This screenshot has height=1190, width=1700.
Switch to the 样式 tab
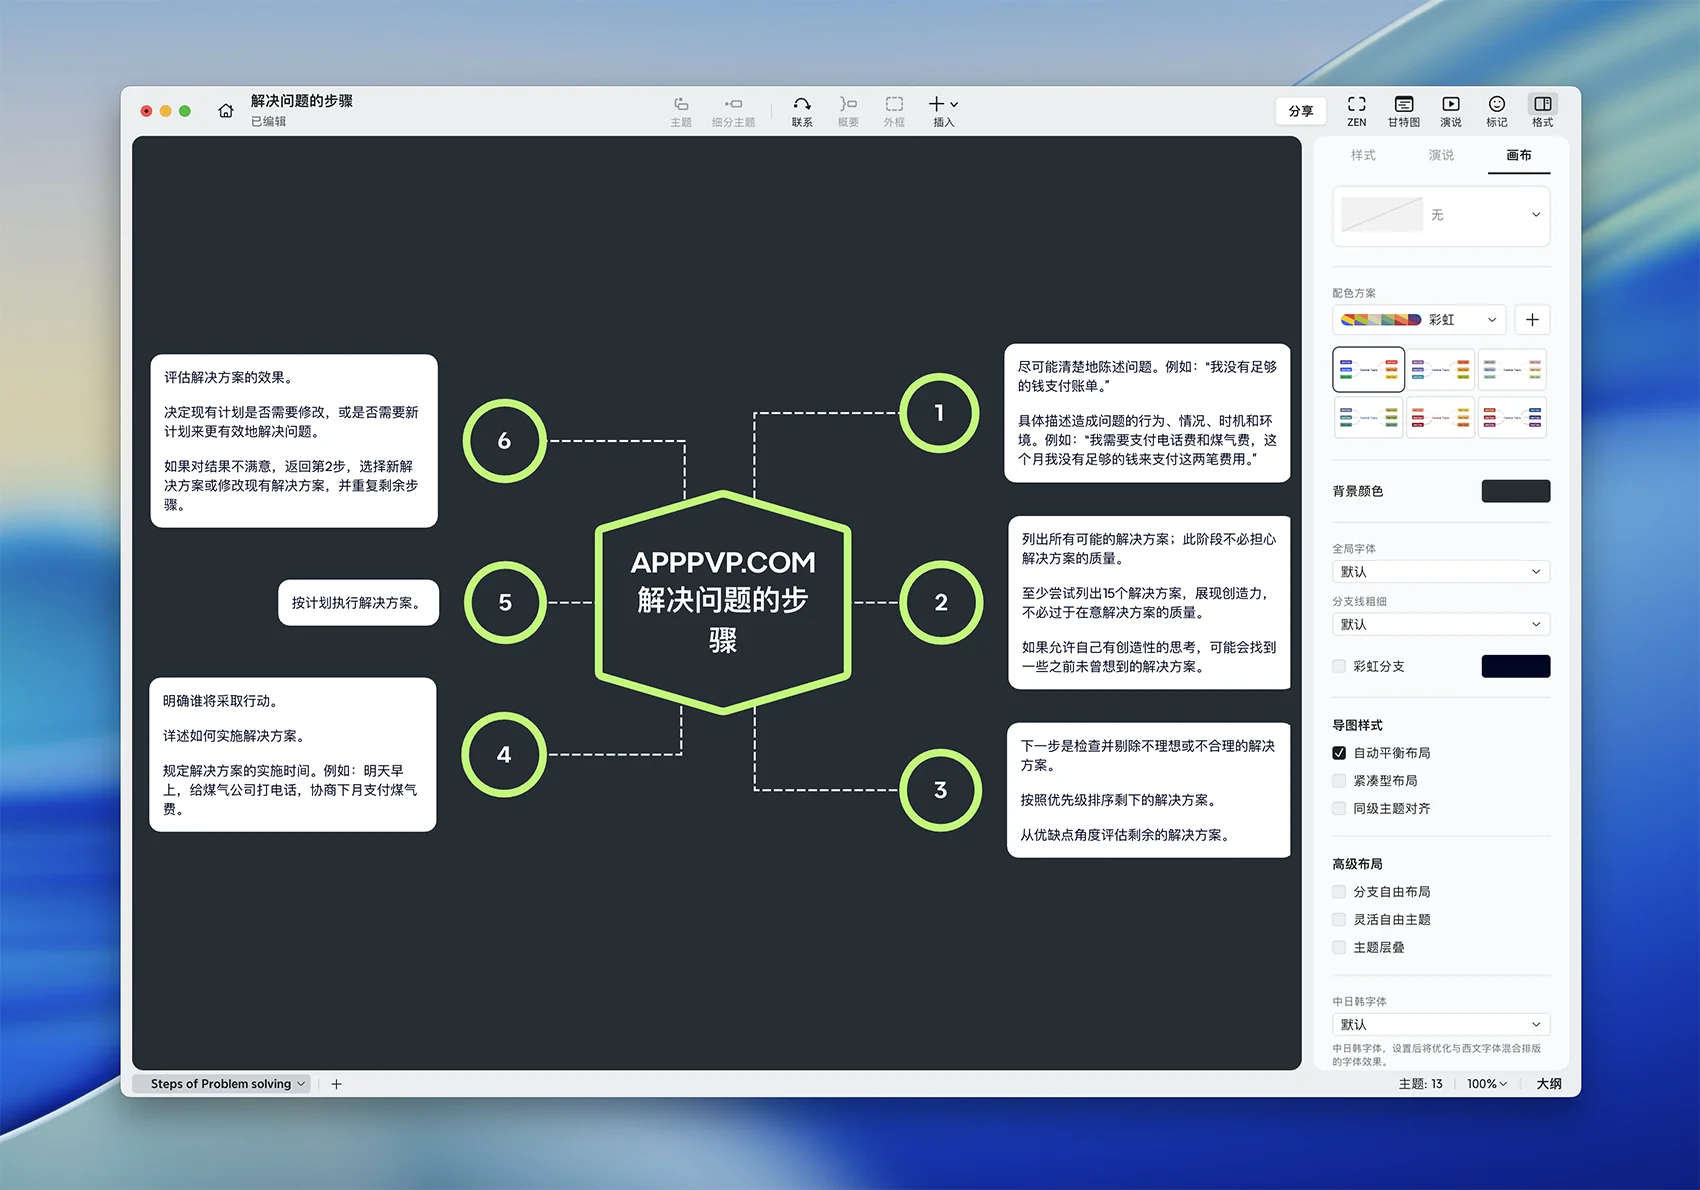(x=1363, y=155)
